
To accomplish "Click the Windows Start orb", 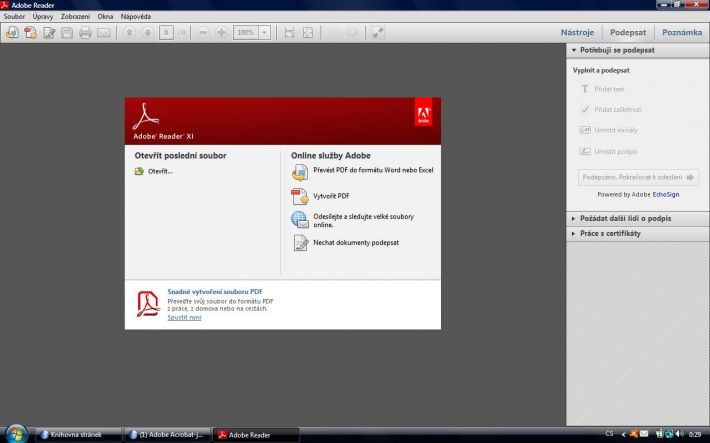I will 16,434.
